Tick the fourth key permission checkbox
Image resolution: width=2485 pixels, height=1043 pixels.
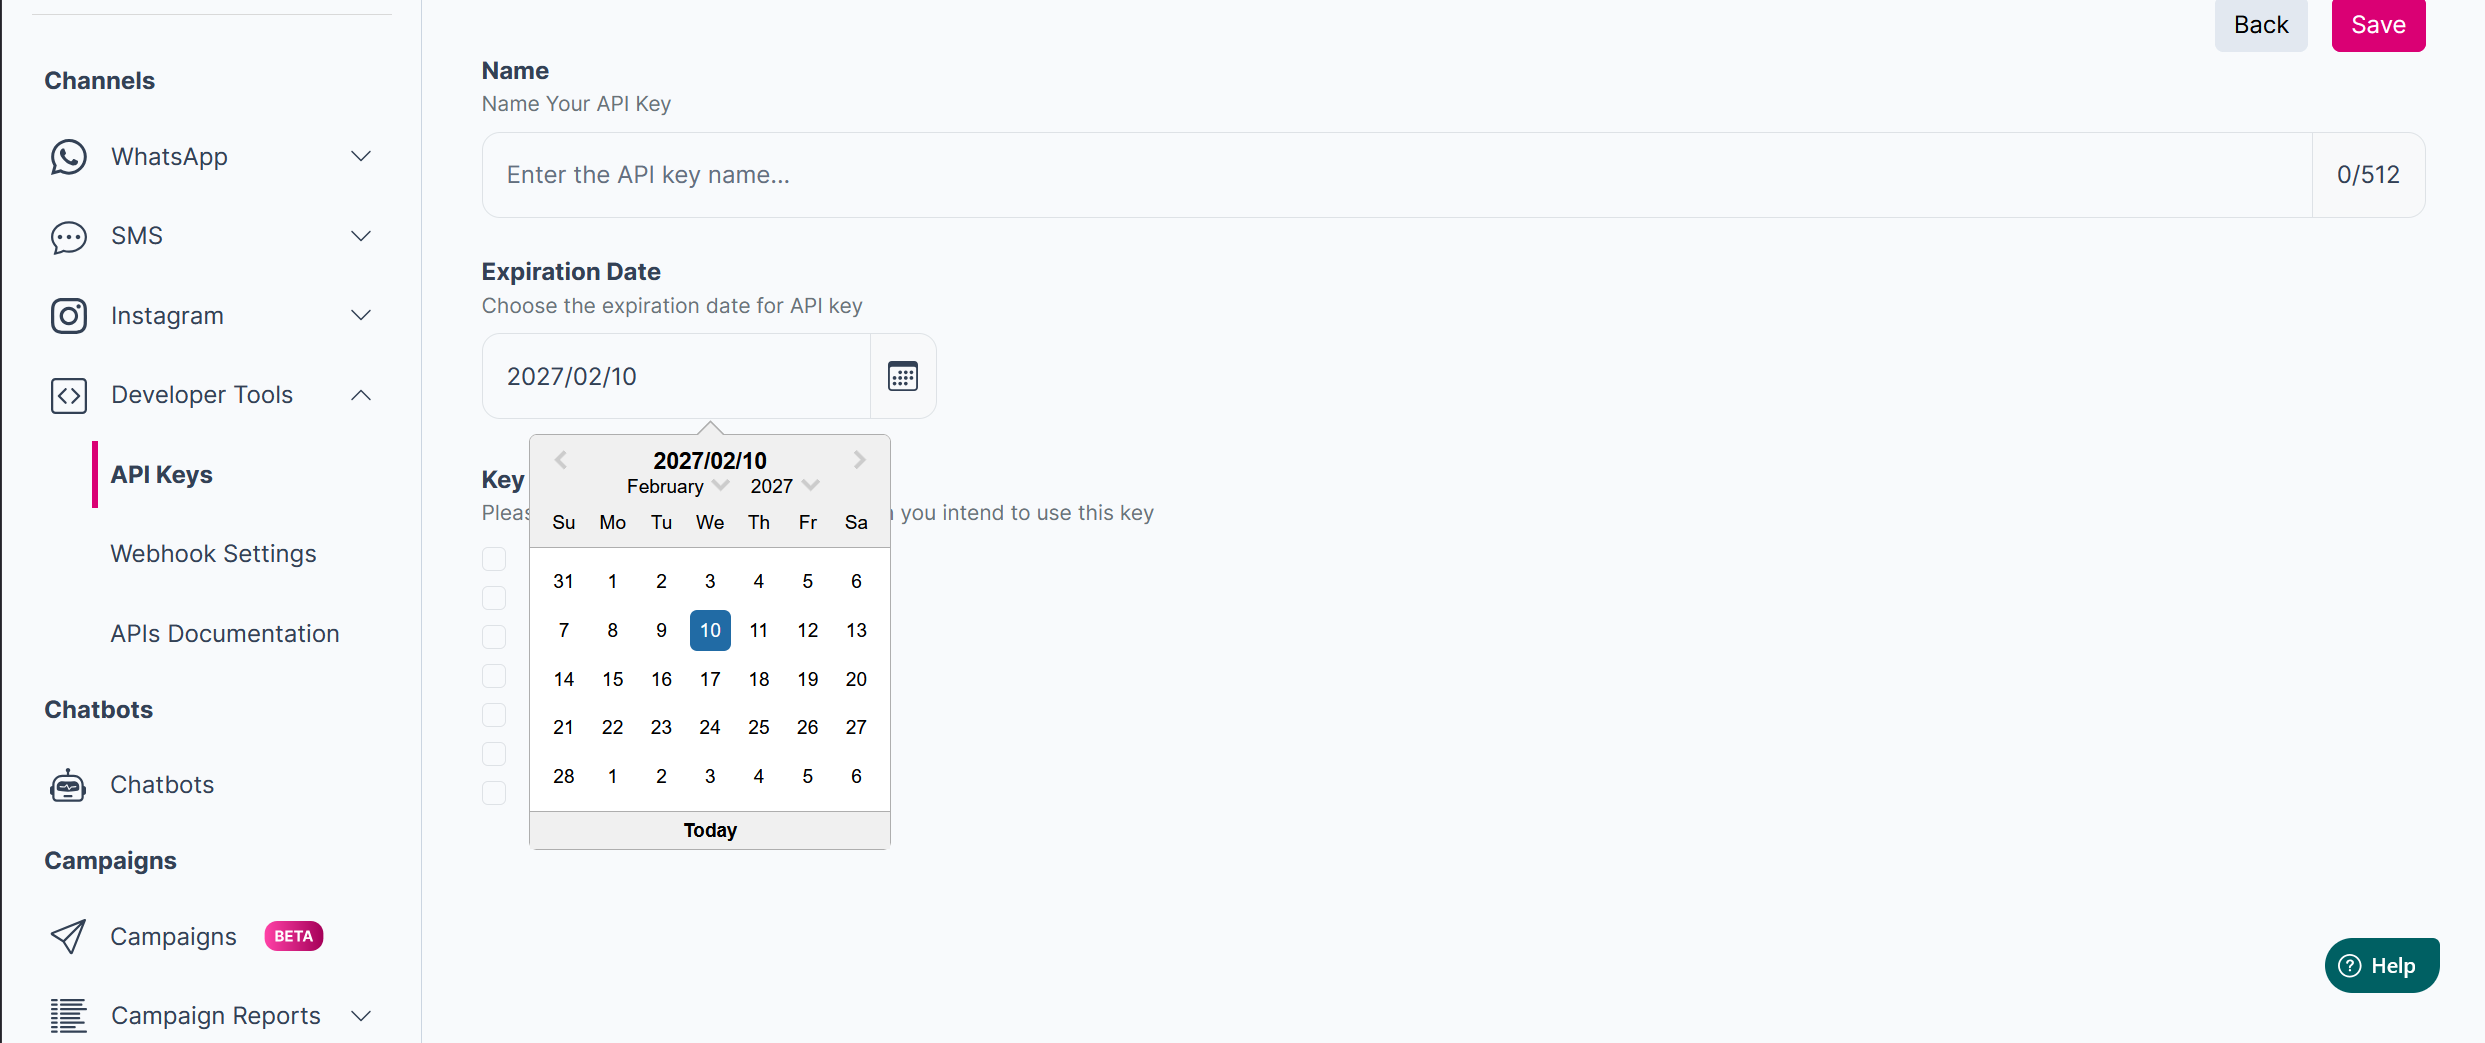[494, 676]
